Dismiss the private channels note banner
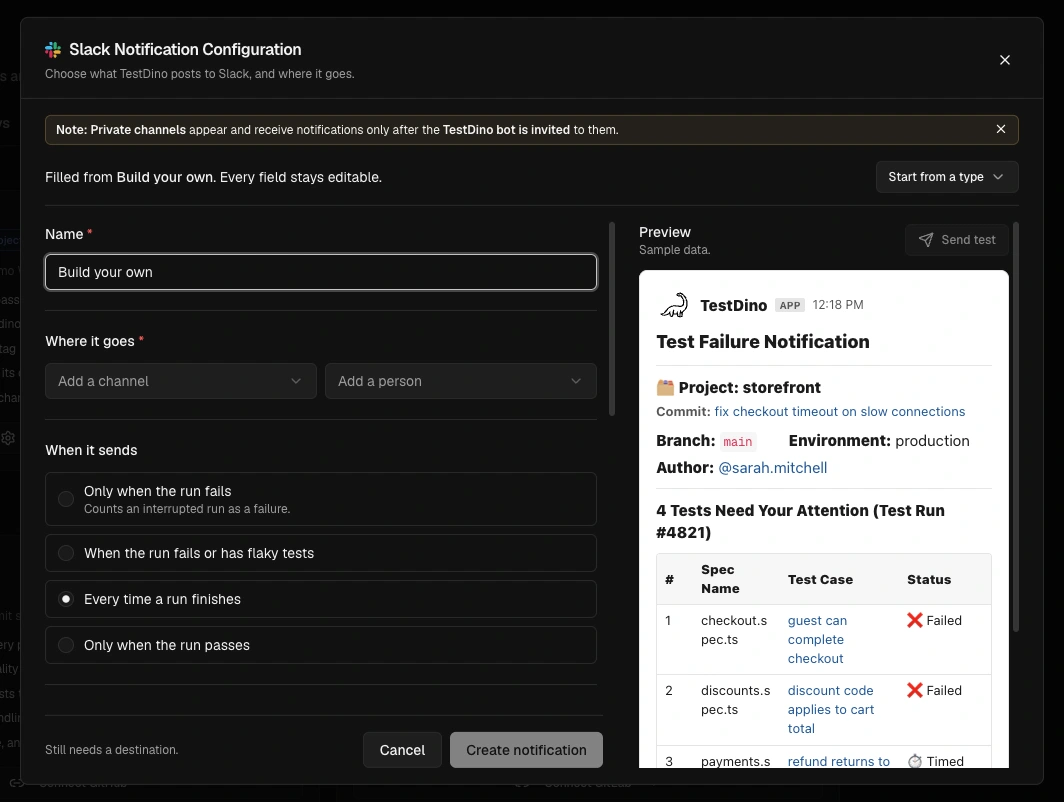Image resolution: width=1064 pixels, height=802 pixels. click(1000, 129)
